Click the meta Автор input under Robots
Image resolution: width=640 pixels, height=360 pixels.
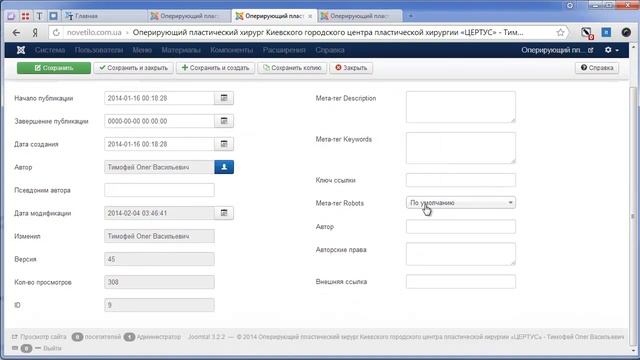click(461, 227)
